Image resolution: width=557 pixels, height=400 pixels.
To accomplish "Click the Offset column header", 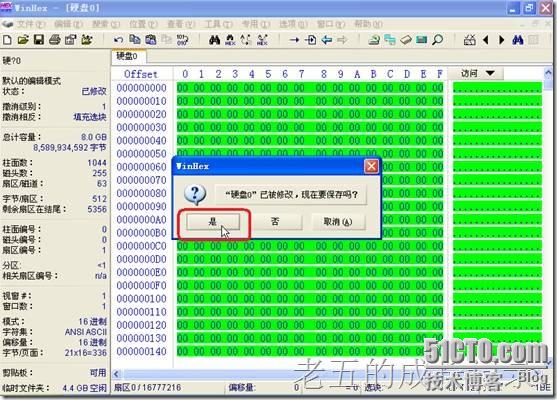I will coord(141,74).
